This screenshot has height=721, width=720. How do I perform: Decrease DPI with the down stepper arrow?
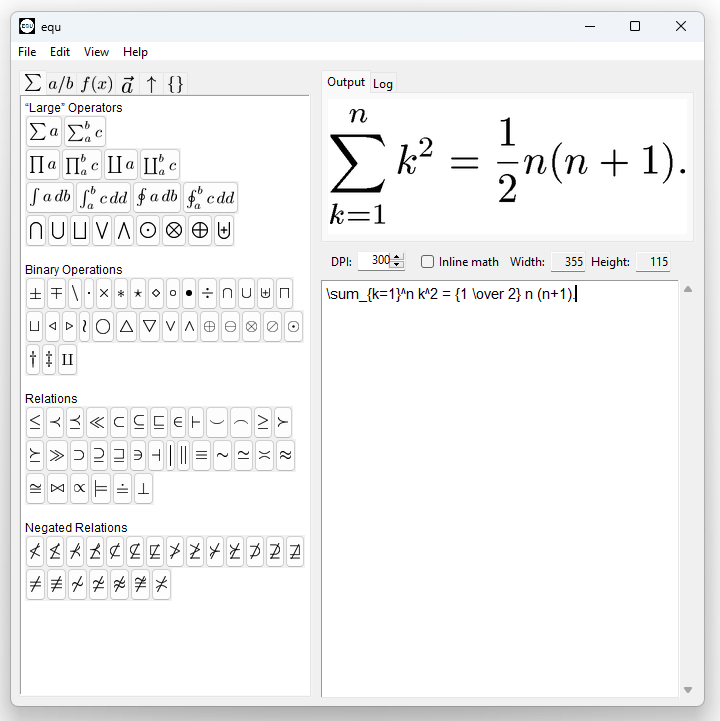click(397, 265)
